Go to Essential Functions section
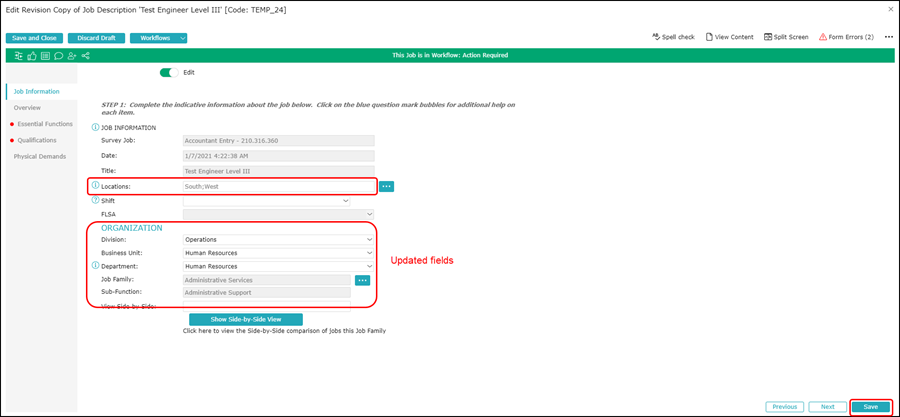 pos(45,124)
